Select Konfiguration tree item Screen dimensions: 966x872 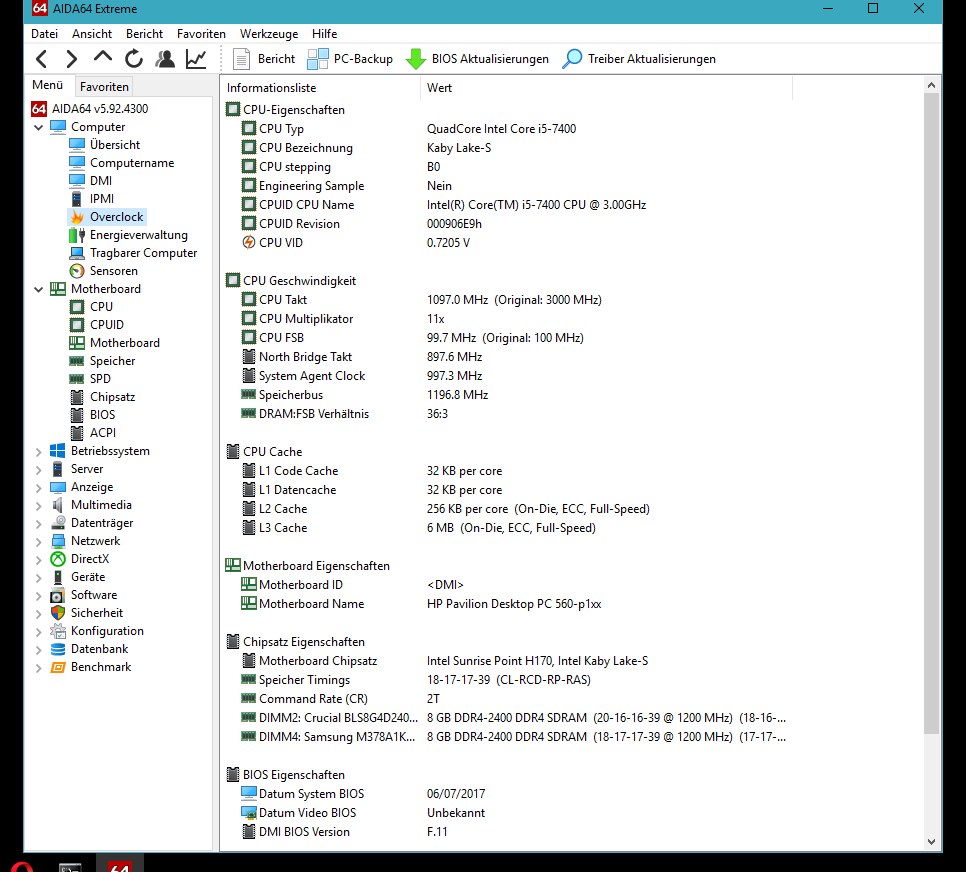point(97,631)
